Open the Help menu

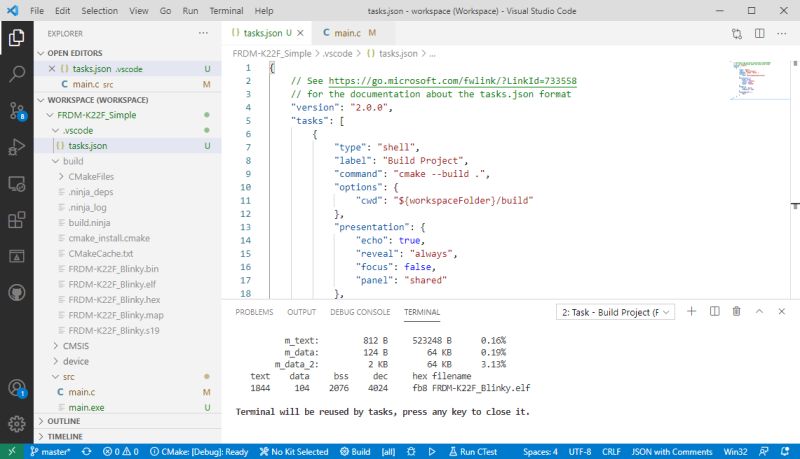coord(264,11)
